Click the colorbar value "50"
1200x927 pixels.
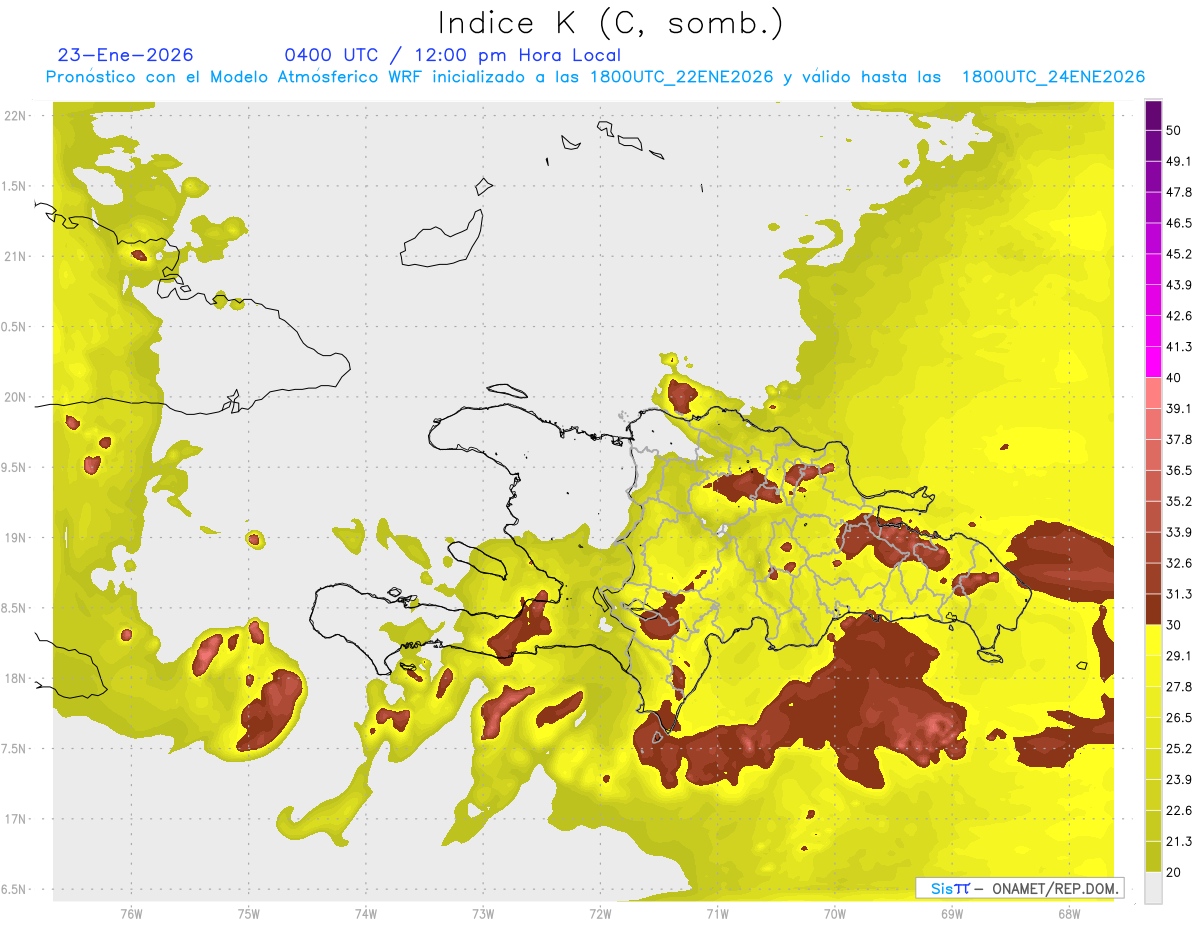1174,130
